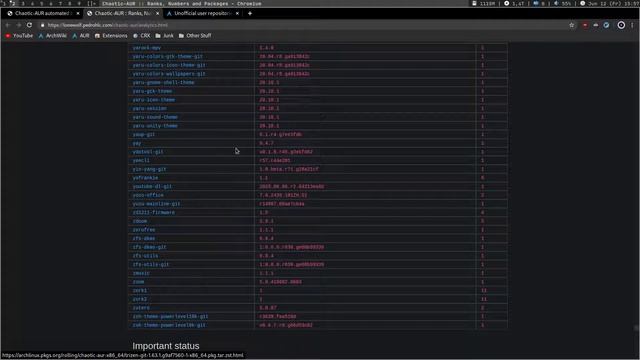Select workspace 2 in status bar
This screenshot has height=360, width=640.
point(13,3)
